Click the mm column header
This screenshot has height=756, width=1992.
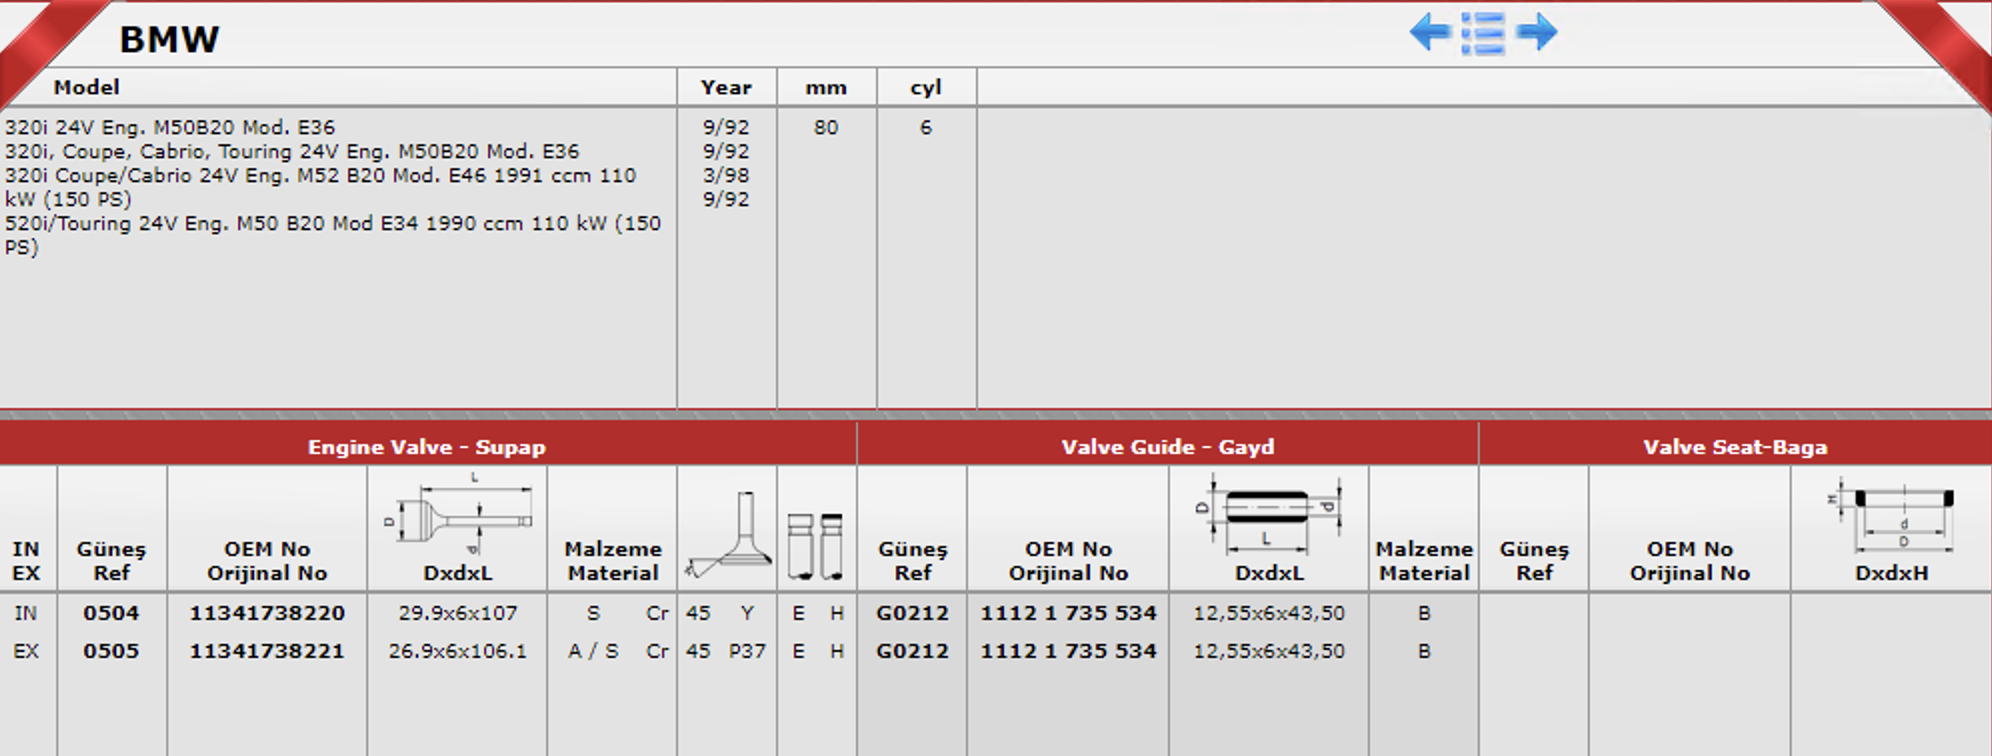(x=826, y=88)
